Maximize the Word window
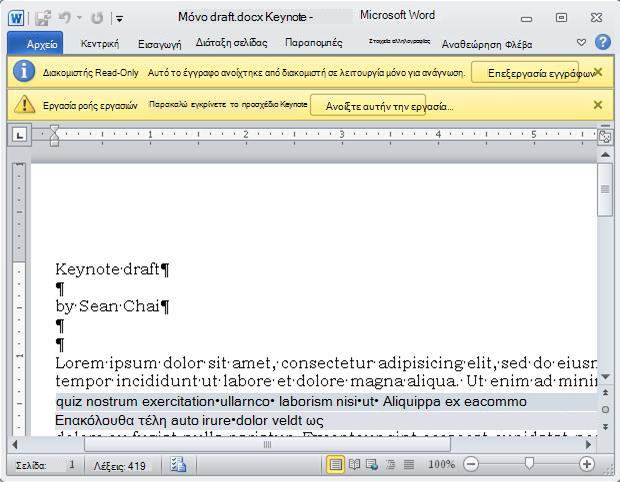The height and width of the screenshot is (482, 620). [x=561, y=17]
